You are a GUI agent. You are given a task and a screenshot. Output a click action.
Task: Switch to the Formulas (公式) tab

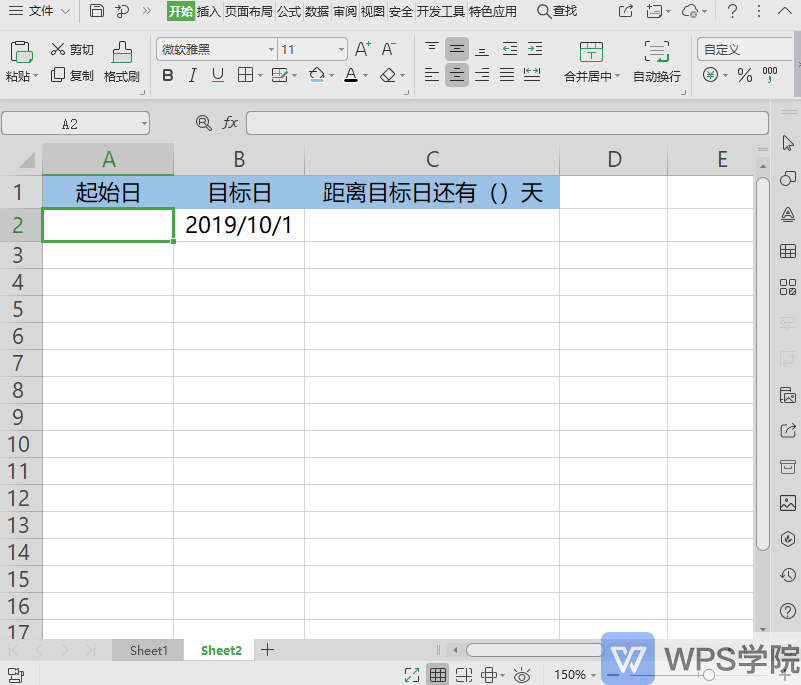289,11
